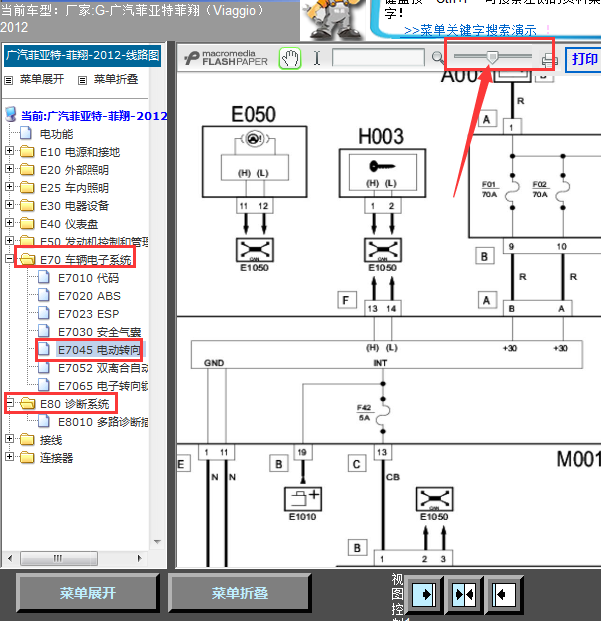Collapse the E70 车辆电子系统 folder

[10, 259]
